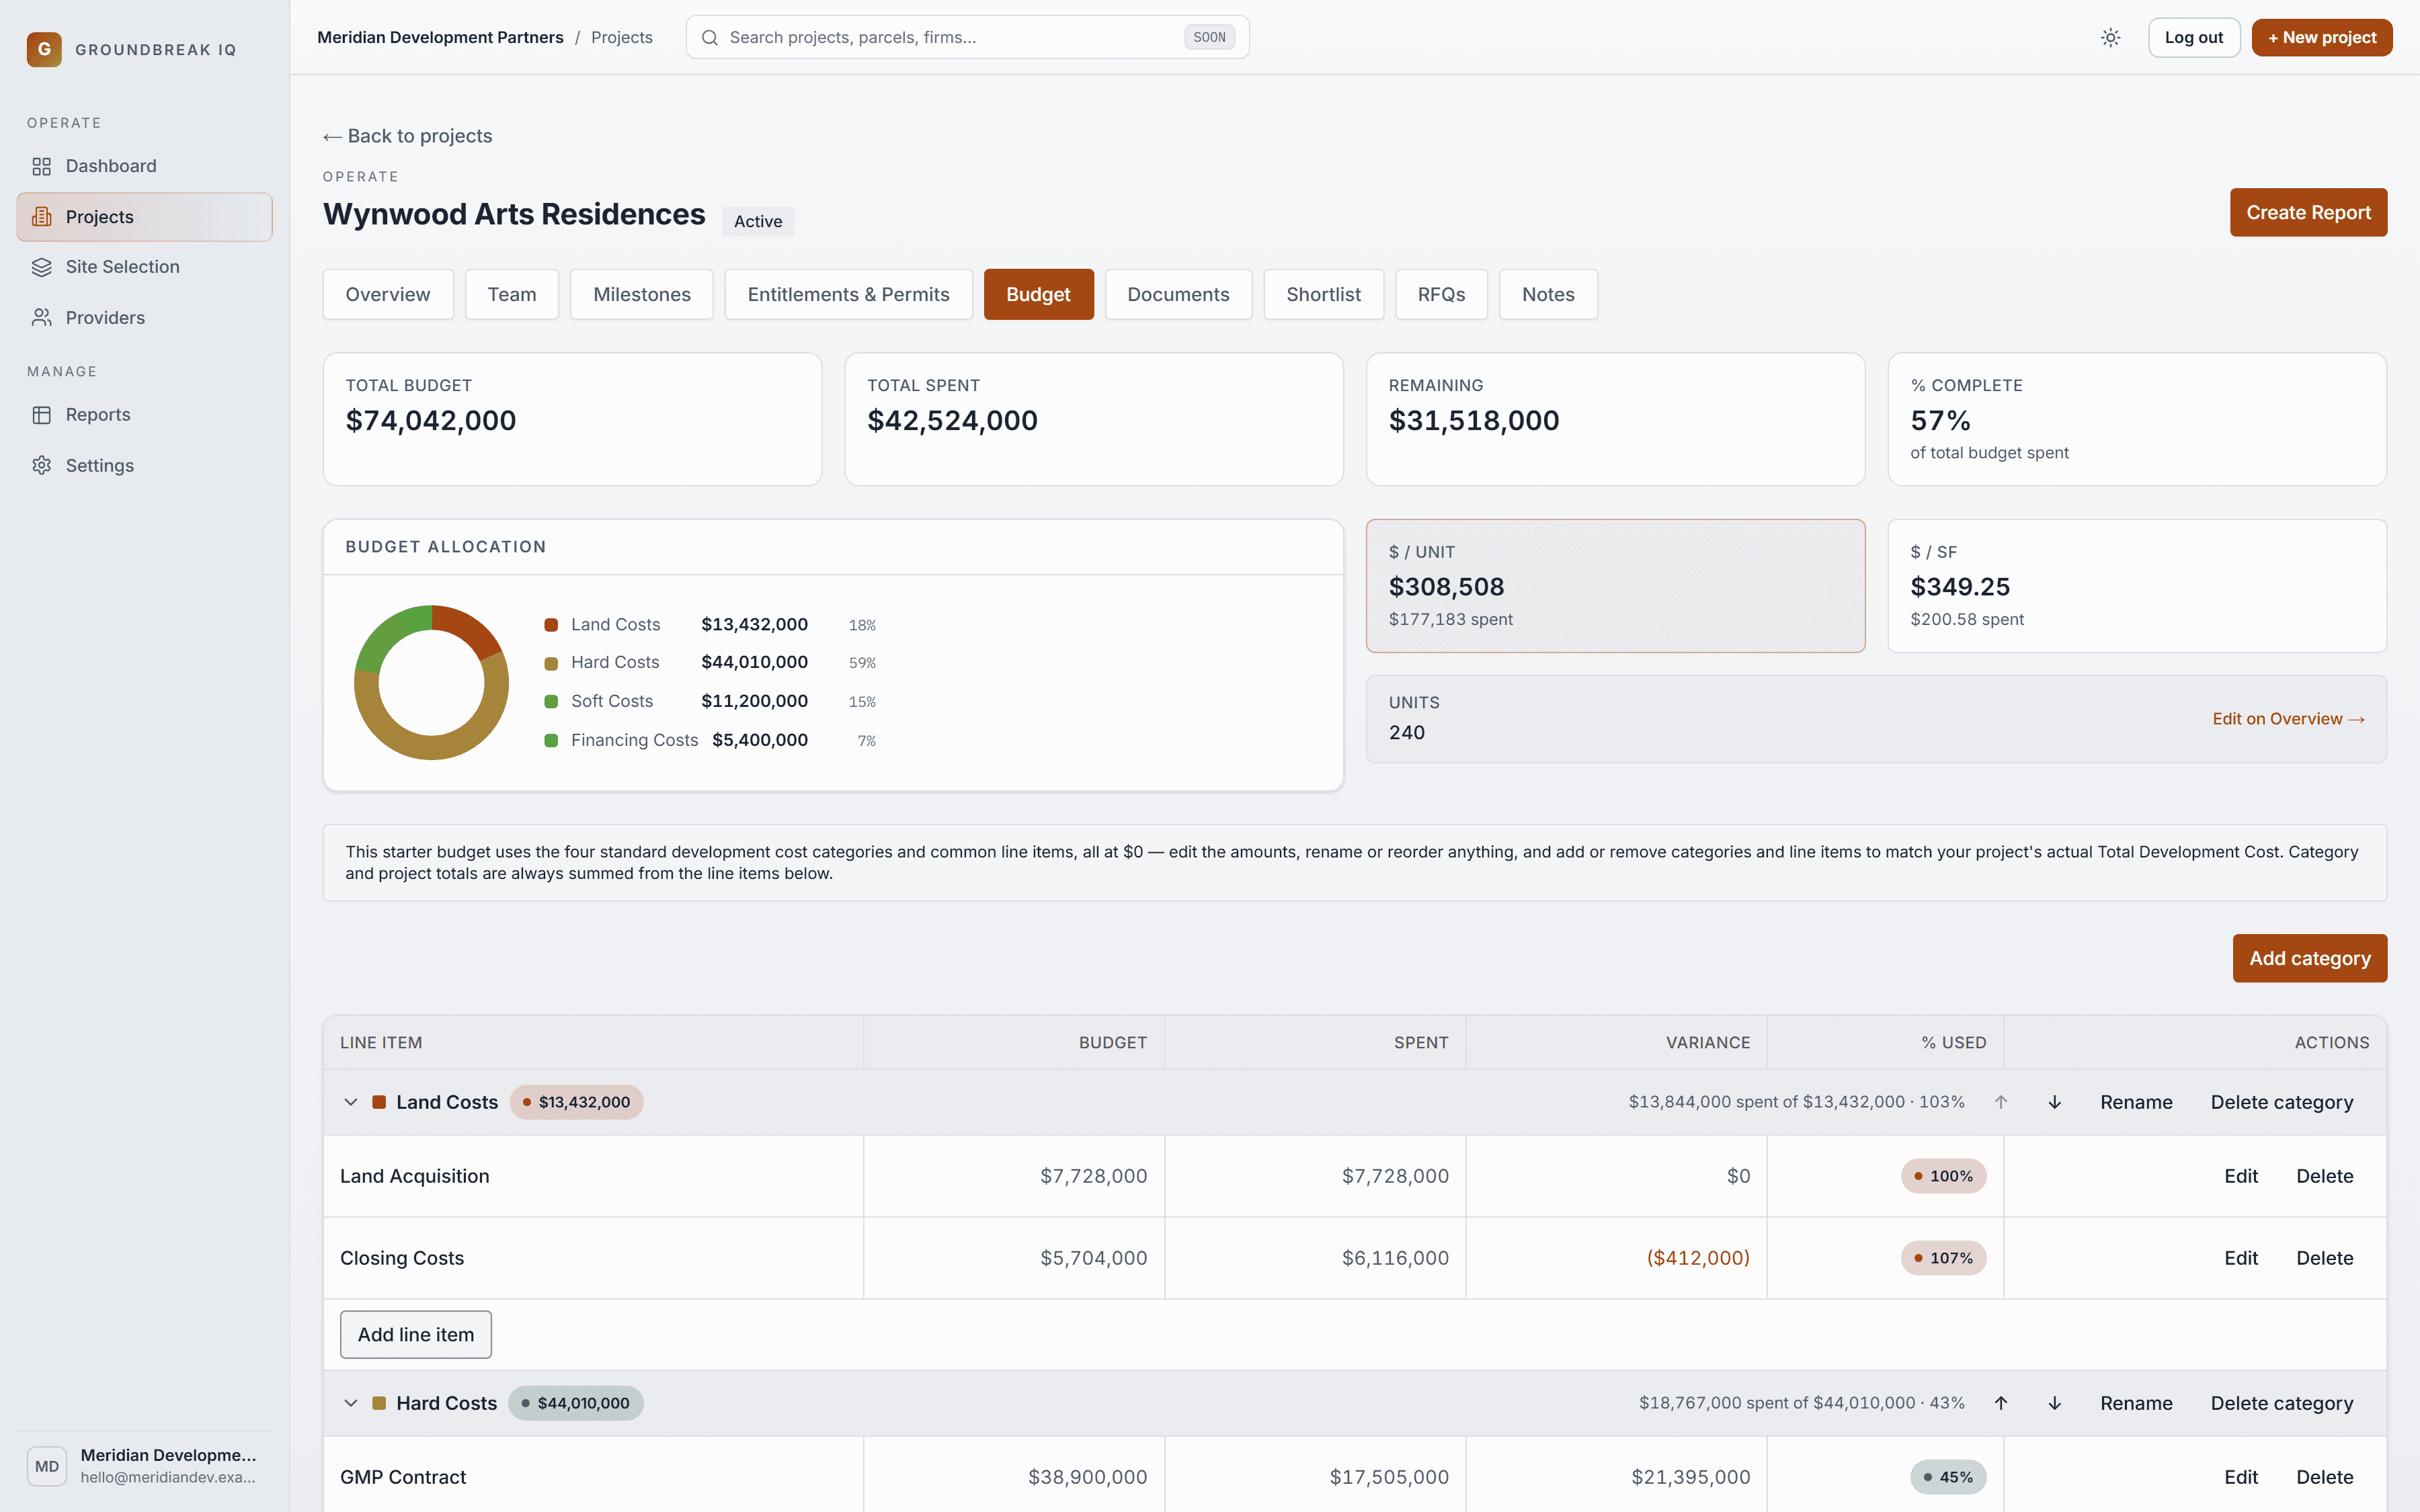Follow the Edit on Overview link

click(x=2288, y=719)
